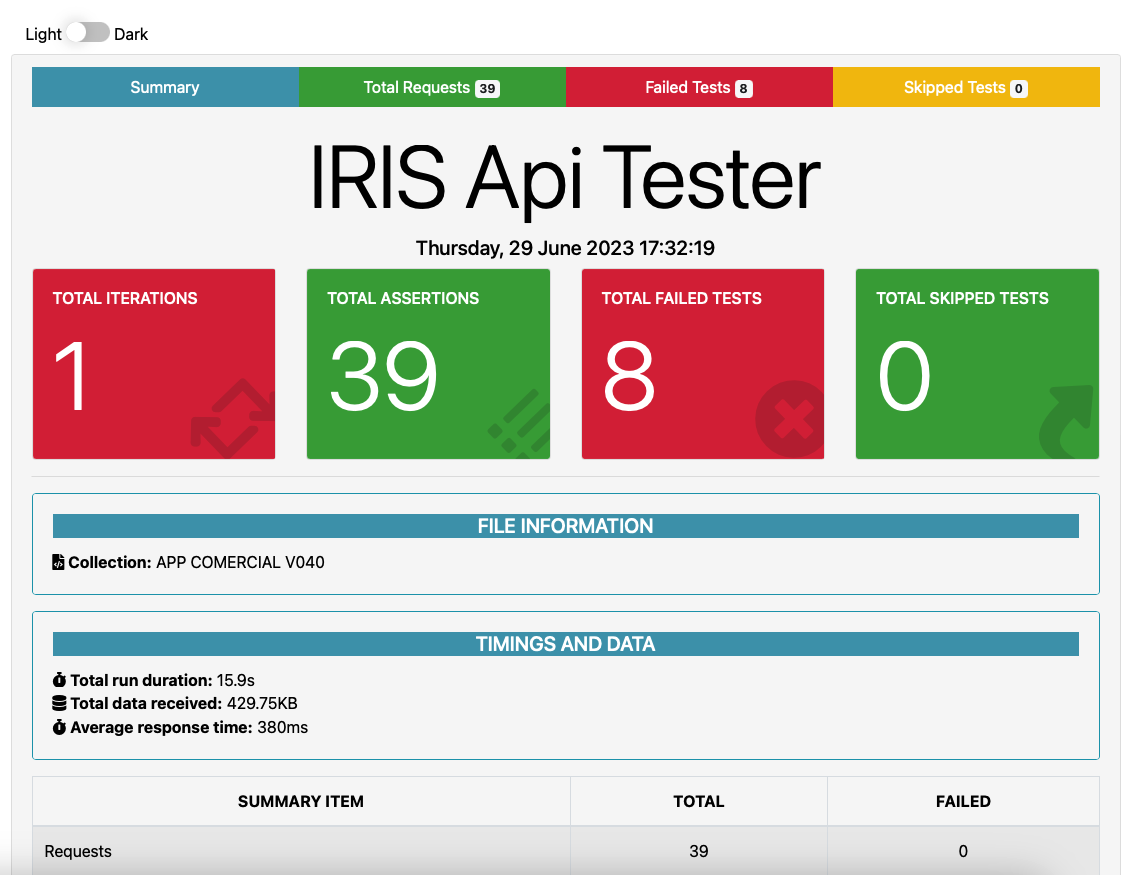The height and width of the screenshot is (875, 1140).
Task: Click the assertions checklist icon
Action: point(520,420)
